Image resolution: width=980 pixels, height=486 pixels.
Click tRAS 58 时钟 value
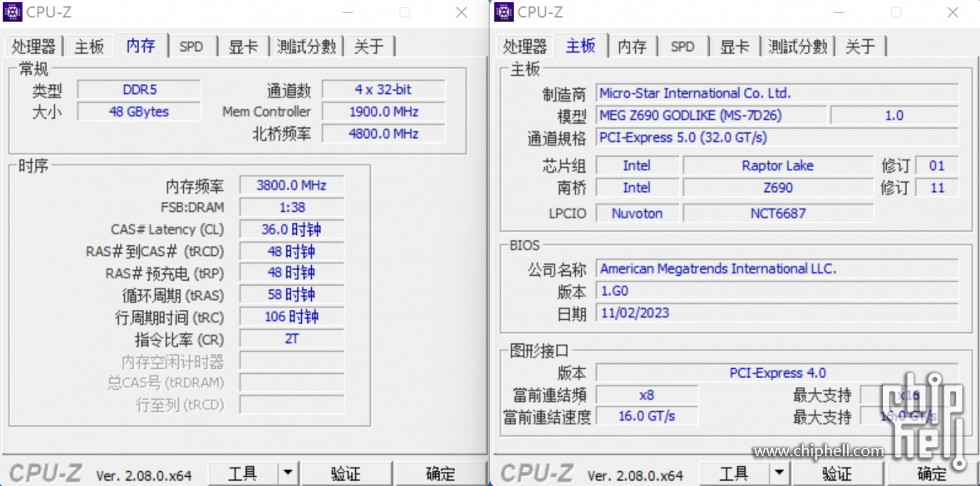[292, 294]
